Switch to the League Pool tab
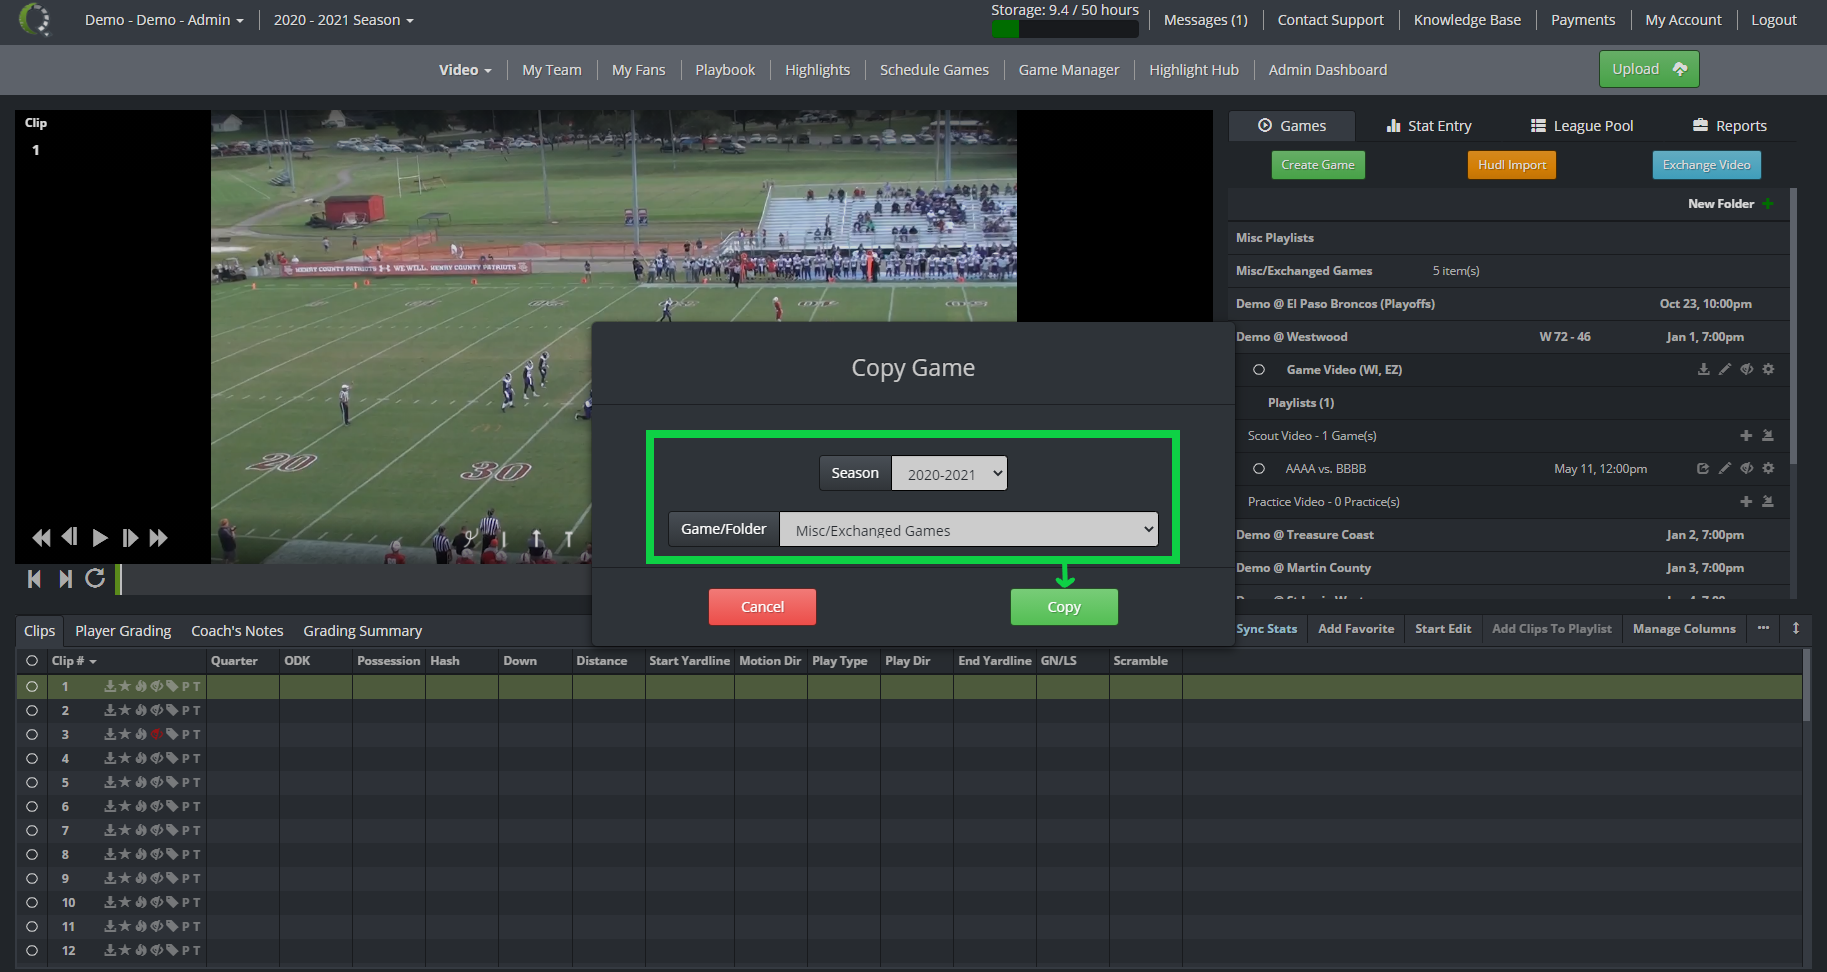 pos(1582,126)
